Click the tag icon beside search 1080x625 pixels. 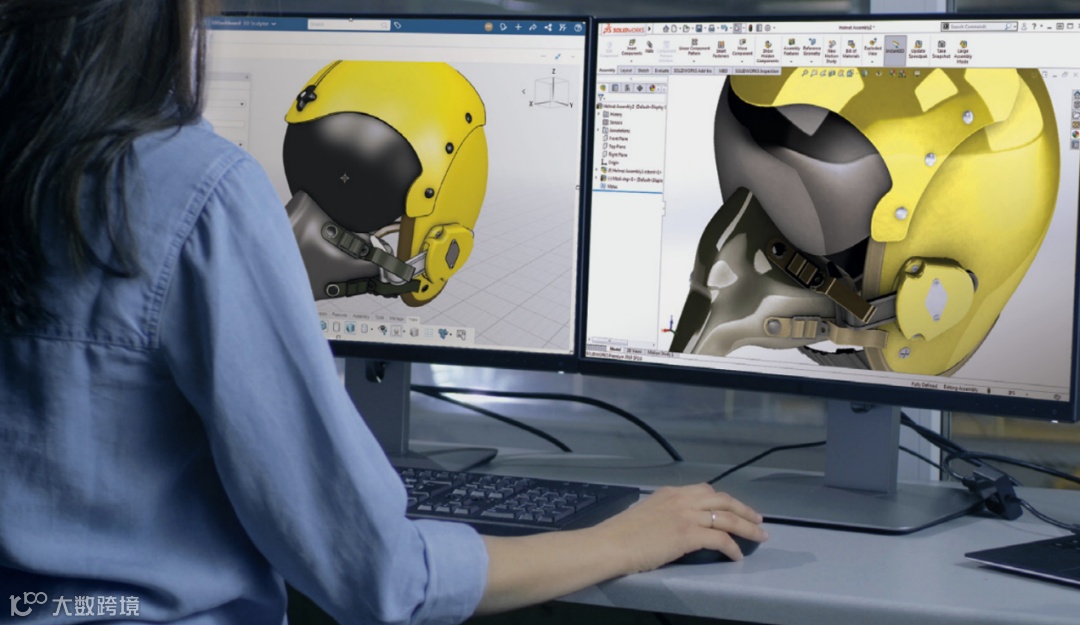(x=397, y=25)
